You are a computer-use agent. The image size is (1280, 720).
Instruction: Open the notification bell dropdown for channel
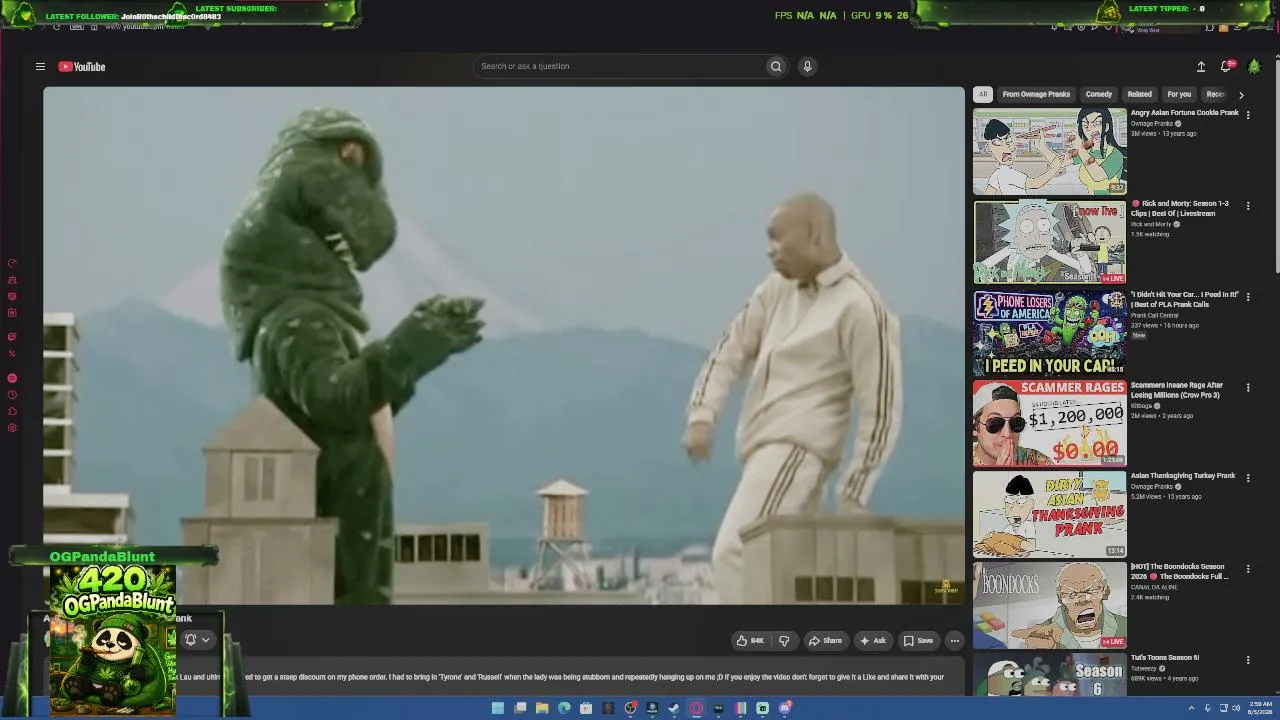pyautogui.click(x=197, y=640)
